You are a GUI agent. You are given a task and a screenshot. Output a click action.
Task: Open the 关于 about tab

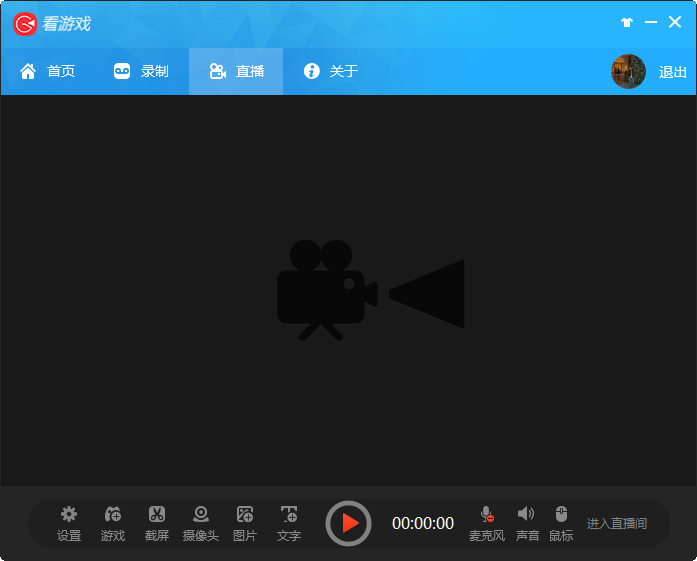click(330, 71)
